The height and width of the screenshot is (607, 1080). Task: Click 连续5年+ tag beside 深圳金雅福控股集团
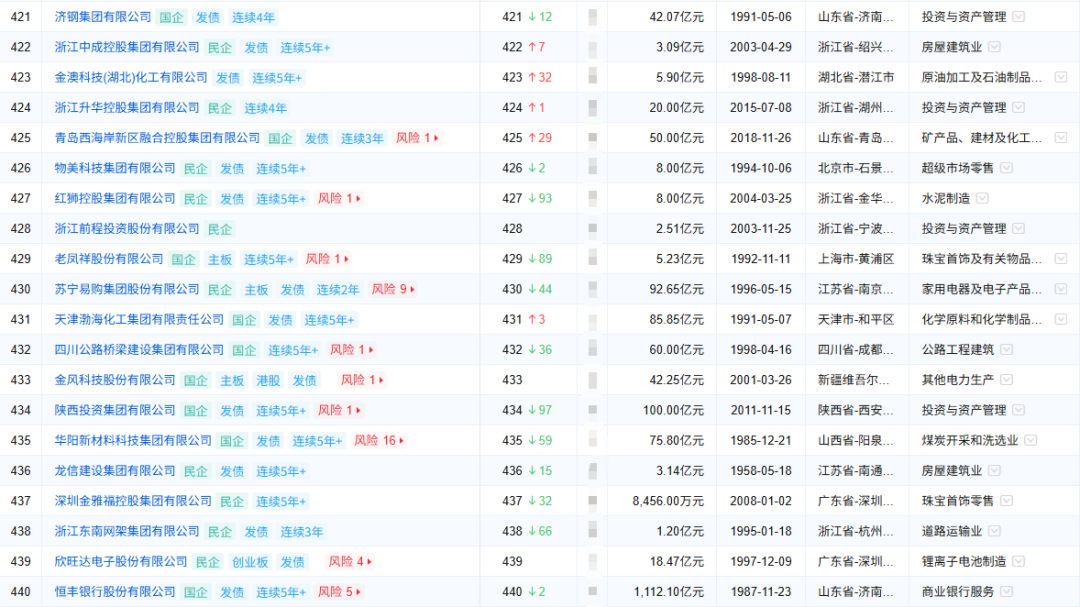coord(281,501)
